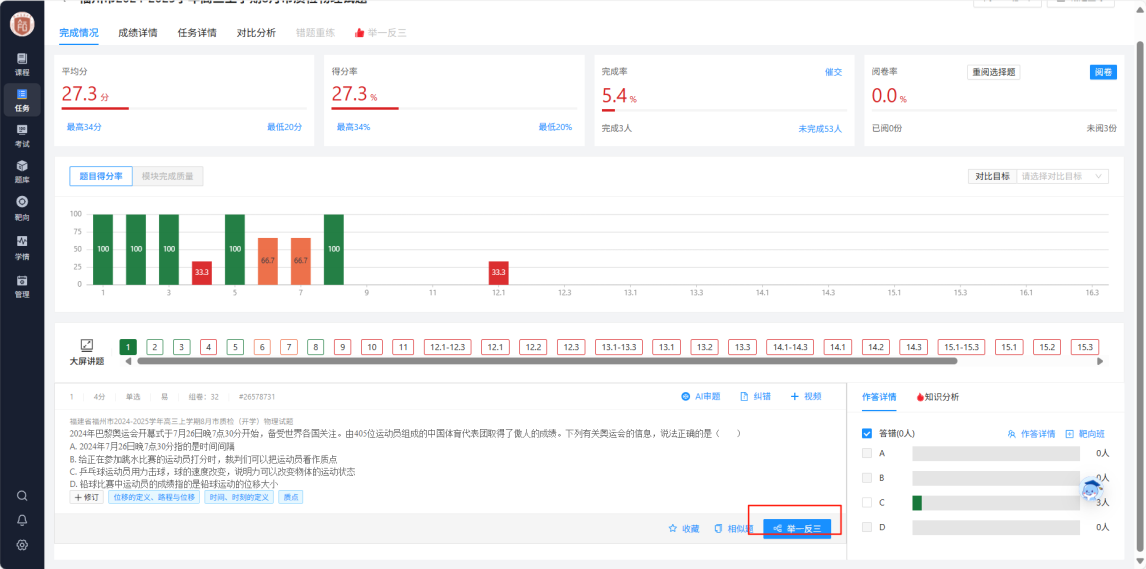Select question box 13.2
The height and width of the screenshot is (569, 1146).
[x=705, y=347]
